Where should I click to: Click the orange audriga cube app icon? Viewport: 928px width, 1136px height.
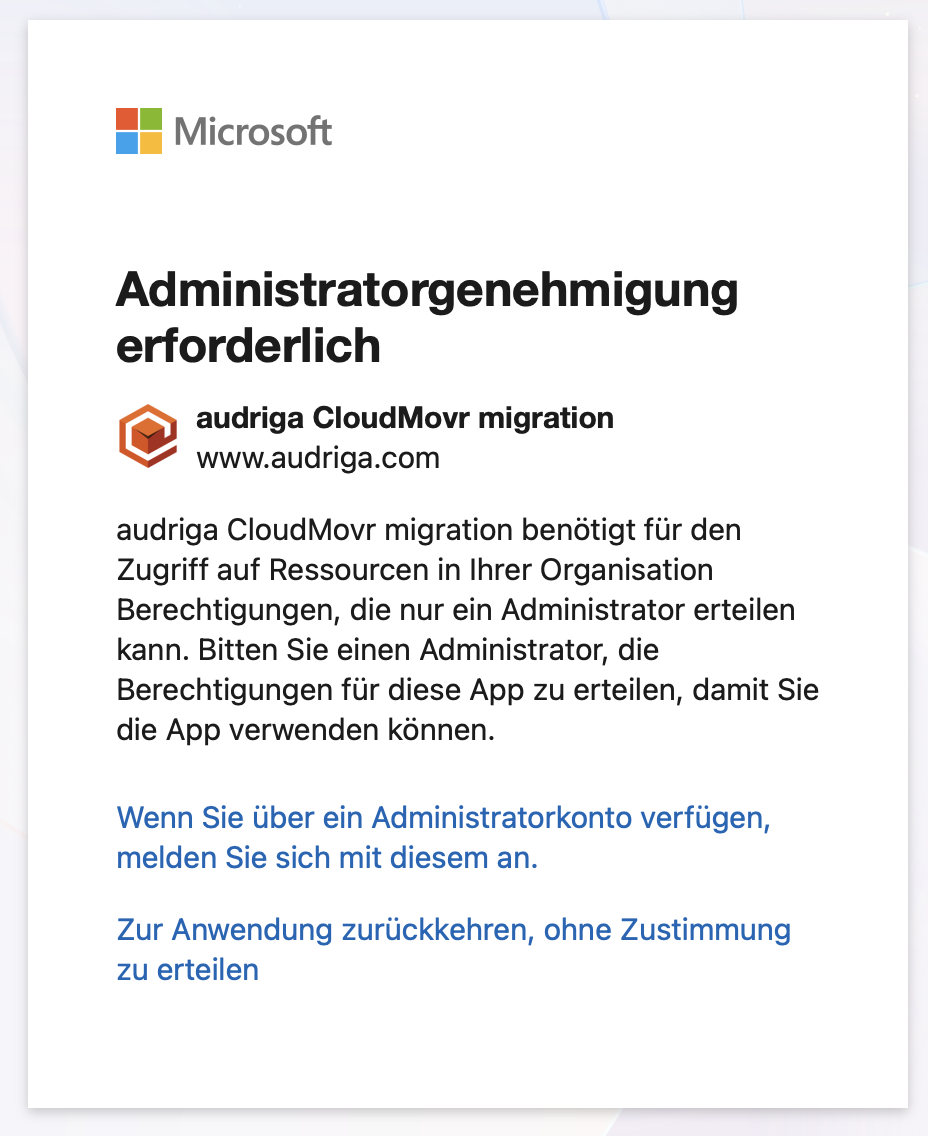tap(149, 435)
